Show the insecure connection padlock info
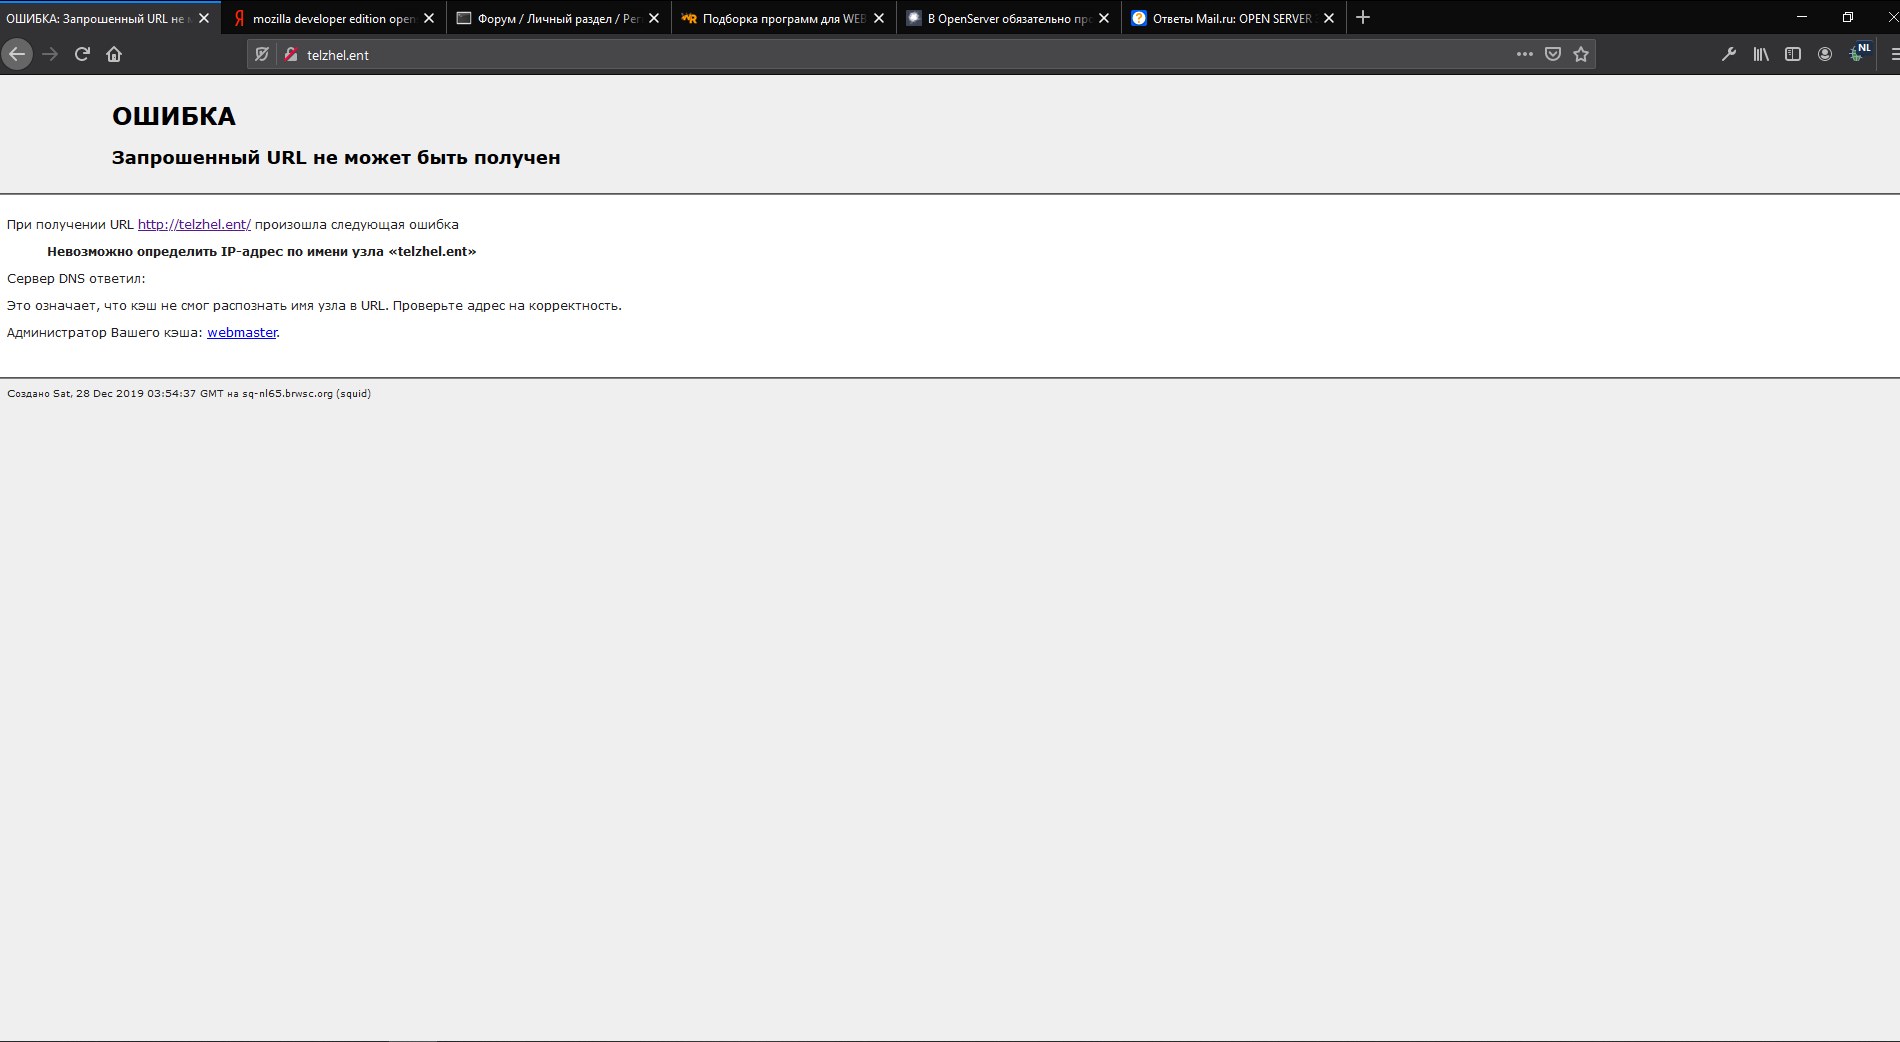This screenshot has height=1042, width=1900. click(x=291, y=55)
